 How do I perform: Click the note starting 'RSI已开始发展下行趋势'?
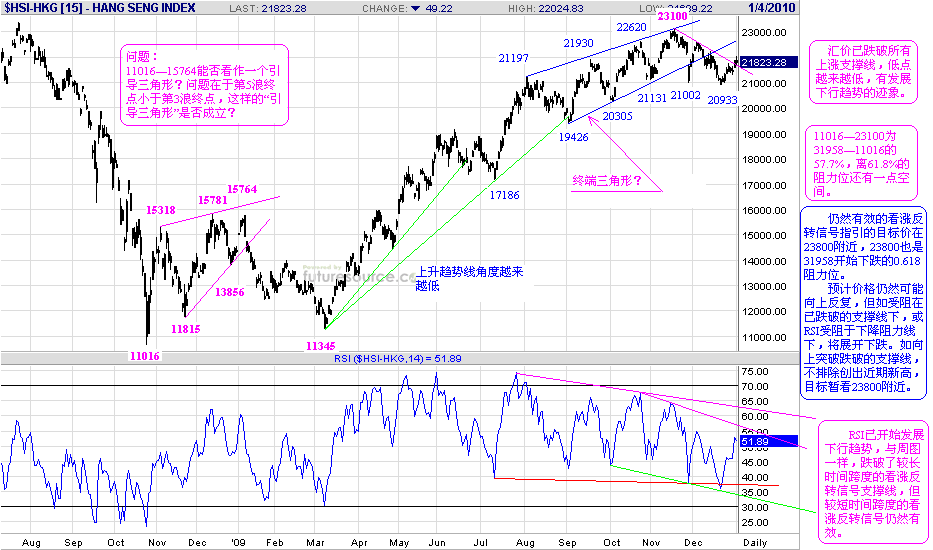point(873,484)
